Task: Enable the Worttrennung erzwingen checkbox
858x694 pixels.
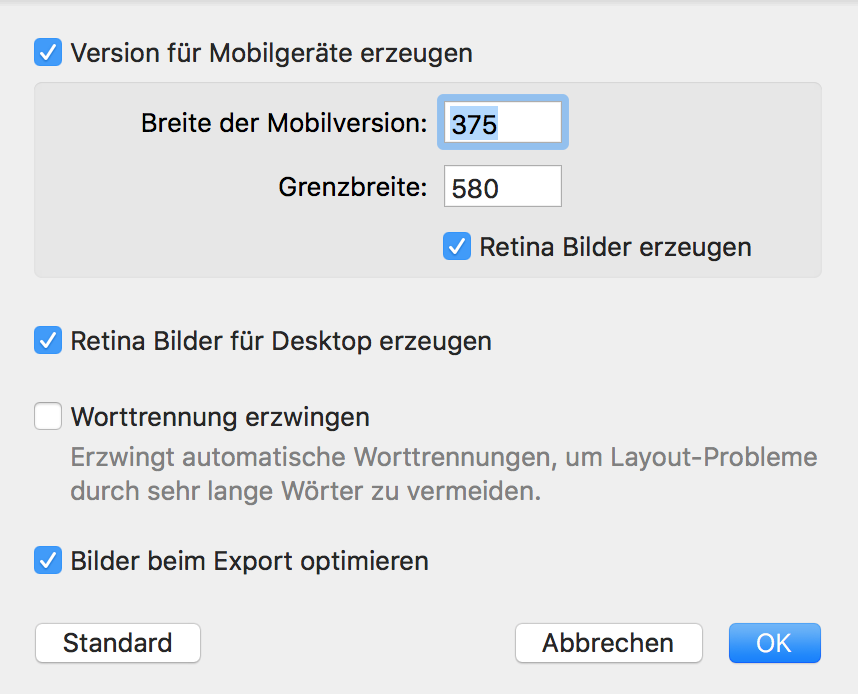Action: point(48,416)
